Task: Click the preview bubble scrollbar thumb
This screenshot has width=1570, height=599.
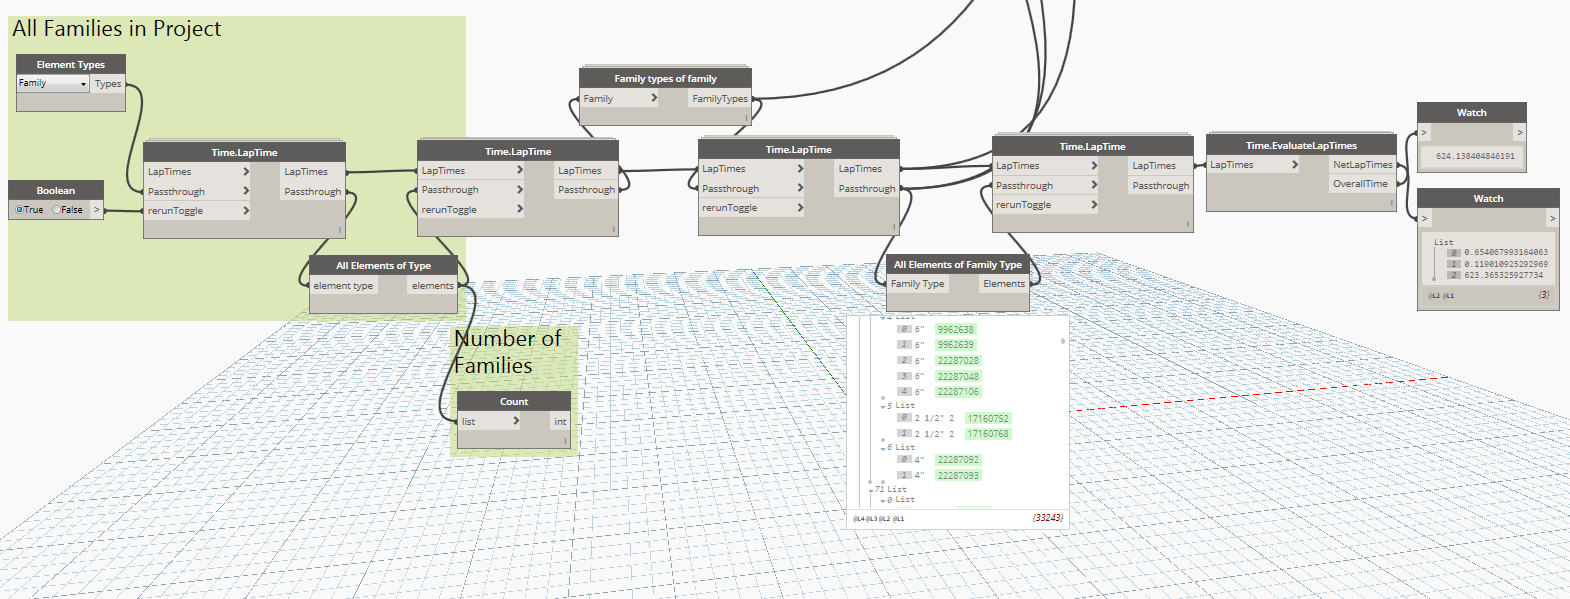Action: 1062,341
